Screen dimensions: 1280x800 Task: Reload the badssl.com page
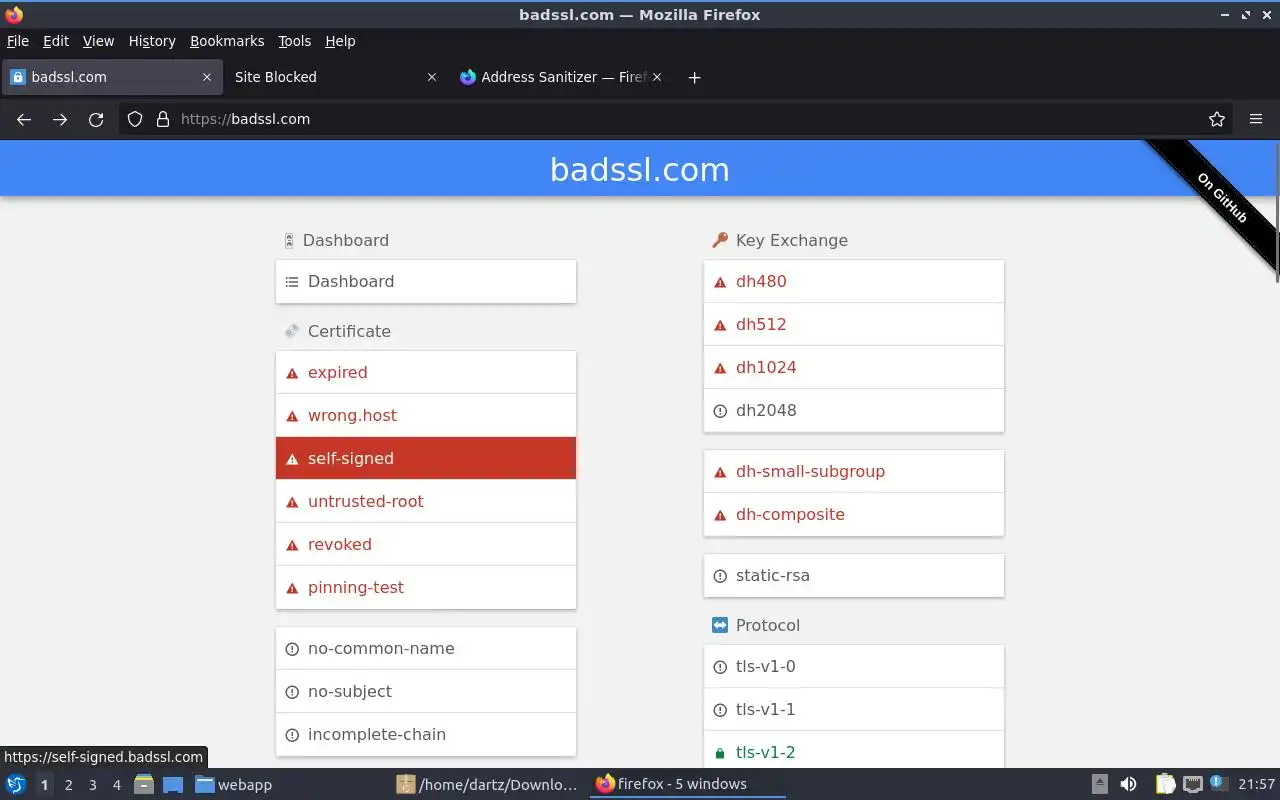coord(96,119)
